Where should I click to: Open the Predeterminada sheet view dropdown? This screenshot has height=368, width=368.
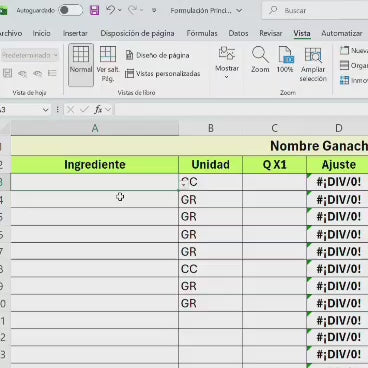[x=29, y=55]
